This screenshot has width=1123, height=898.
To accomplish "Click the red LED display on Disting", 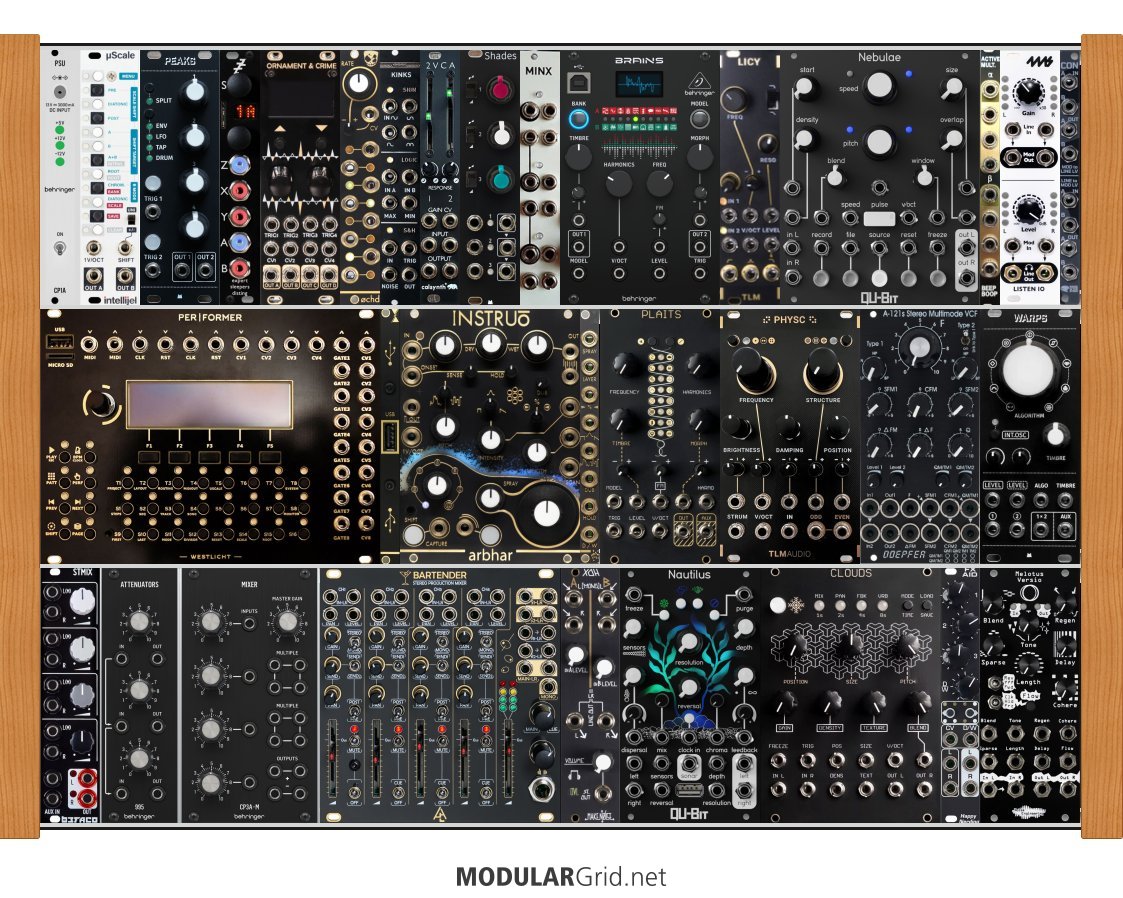I will pyautogui.click(x=246, y=112).
